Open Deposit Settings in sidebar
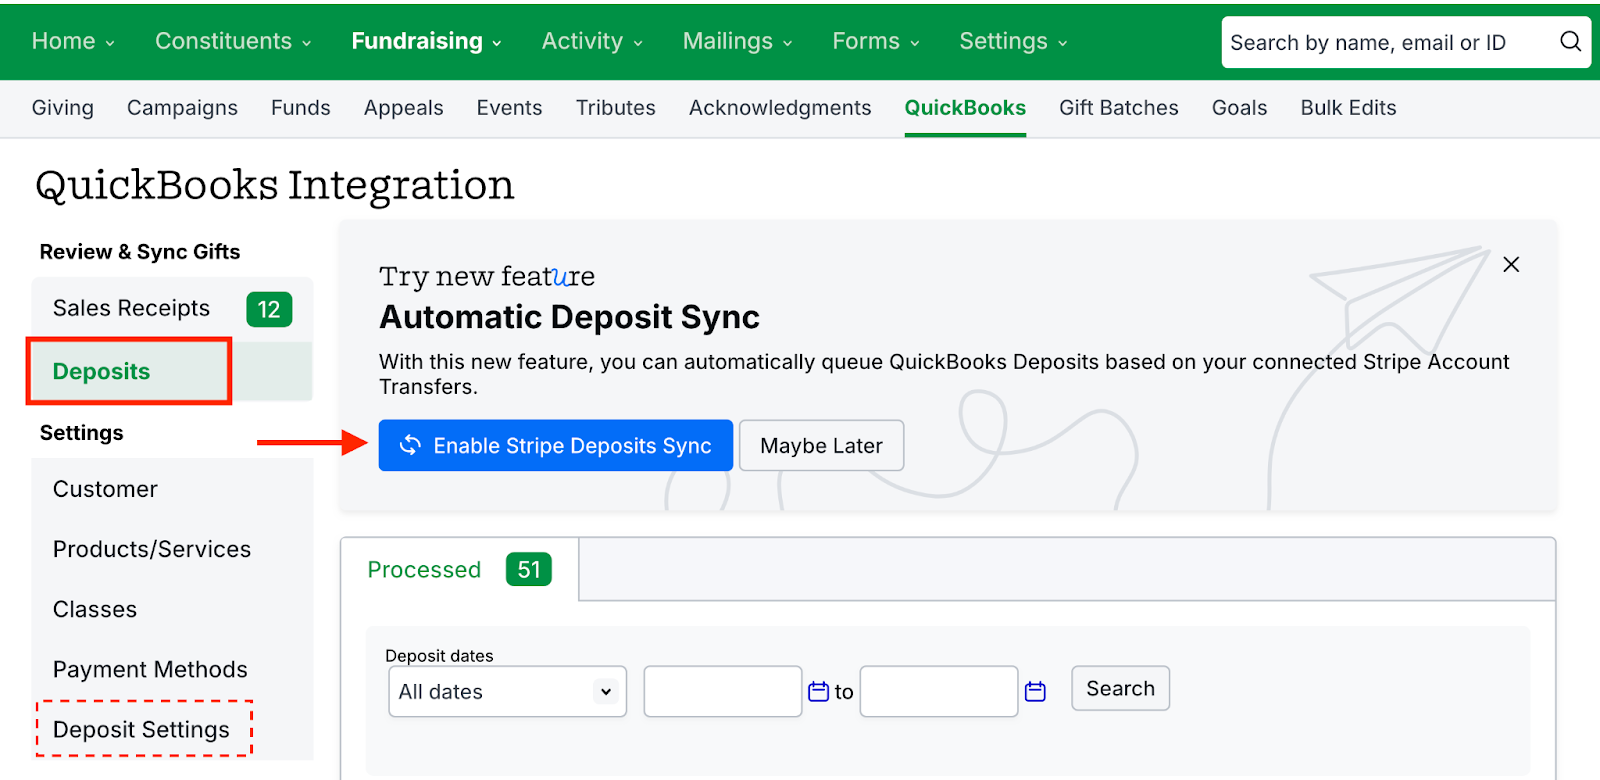This screenshot has height=780, width=1600. click(x=141, y=729)
